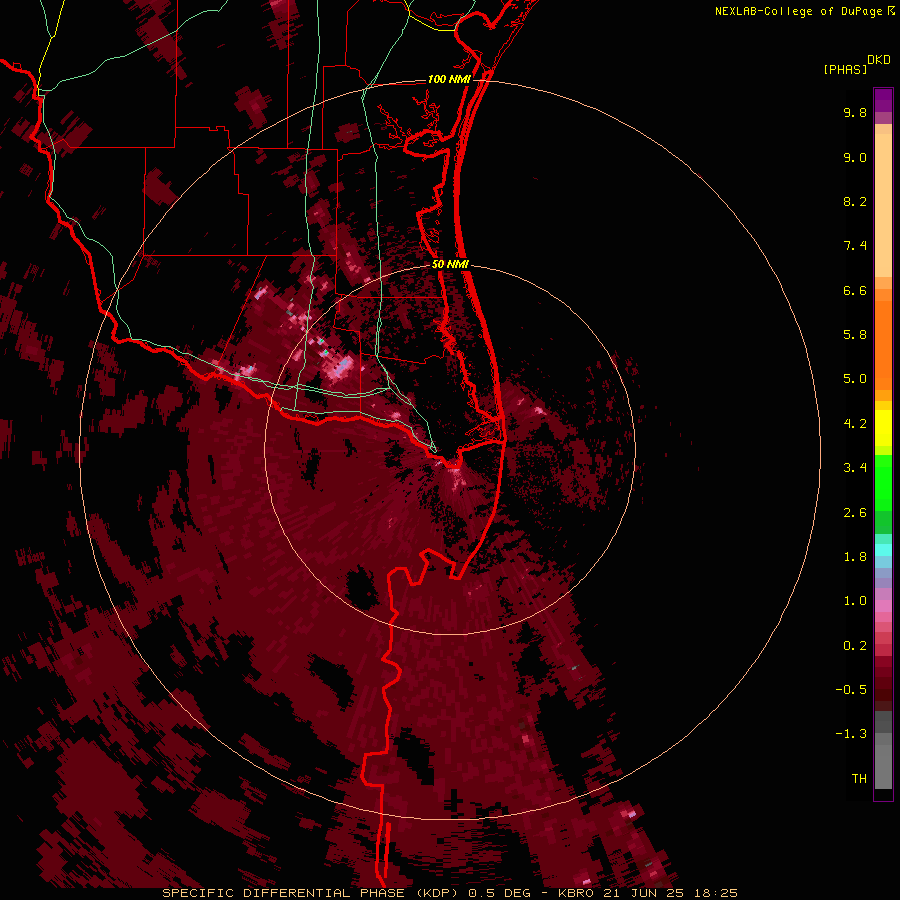Click the DKD units label above colorbar
Screen dimensions: 900x900
[x=878, y=60]
